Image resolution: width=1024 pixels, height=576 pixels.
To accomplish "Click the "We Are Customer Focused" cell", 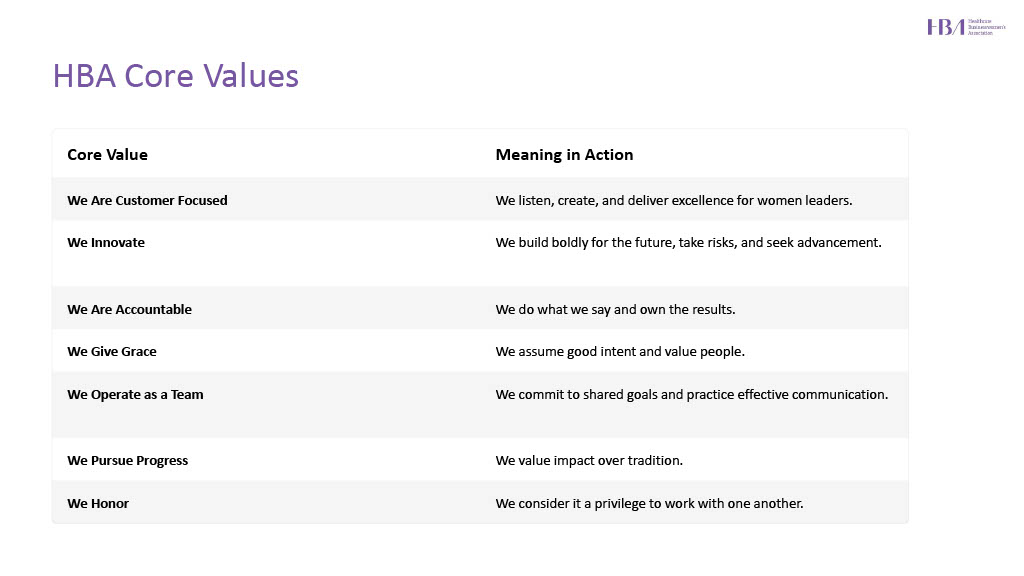I will (147, 200).
